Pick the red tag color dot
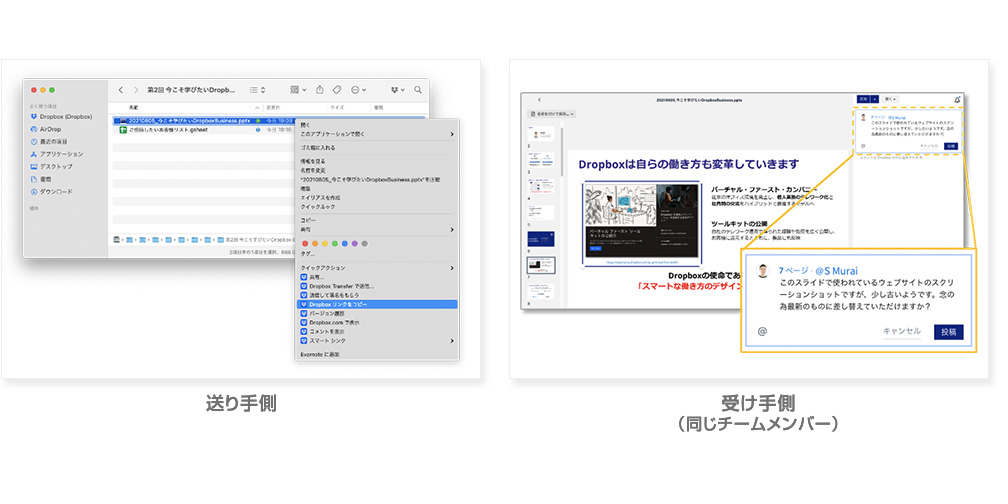 (x=306, y=243)
